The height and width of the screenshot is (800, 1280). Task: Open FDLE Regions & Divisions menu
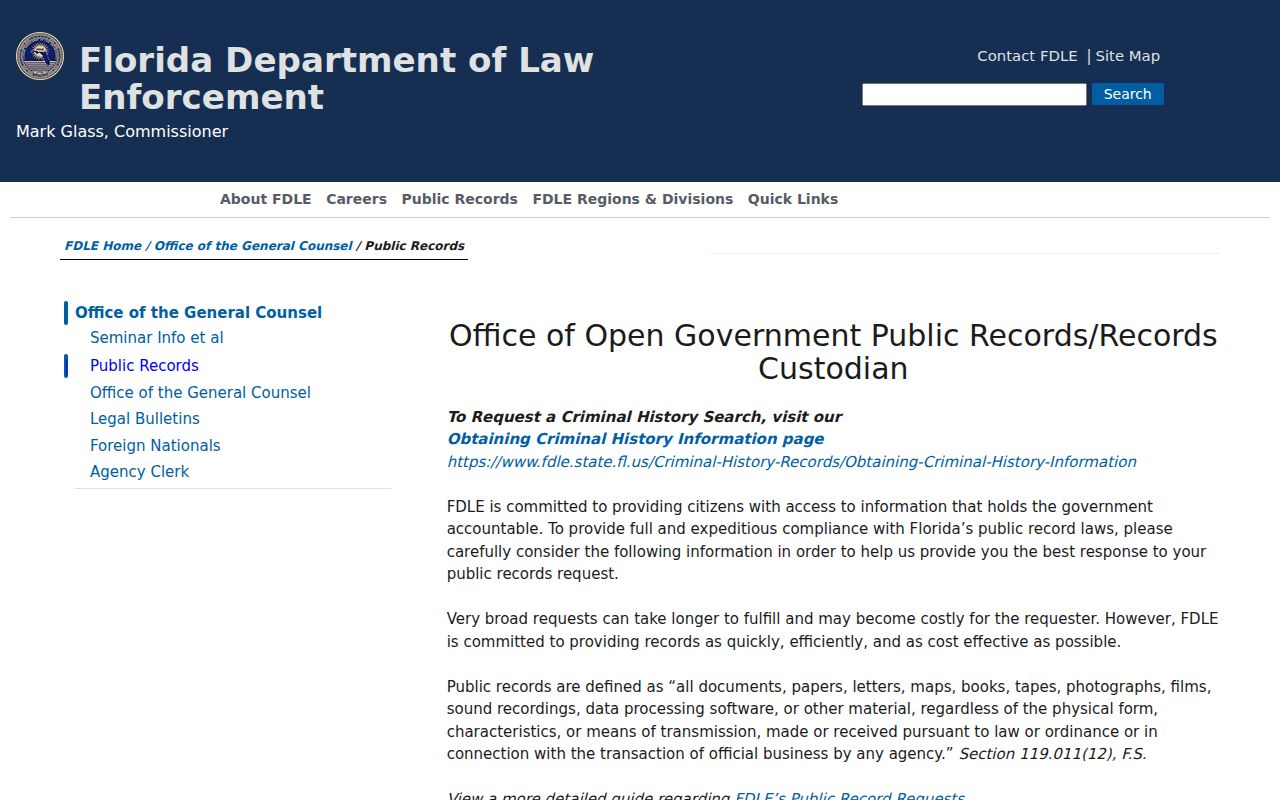[x=633, y=199]
